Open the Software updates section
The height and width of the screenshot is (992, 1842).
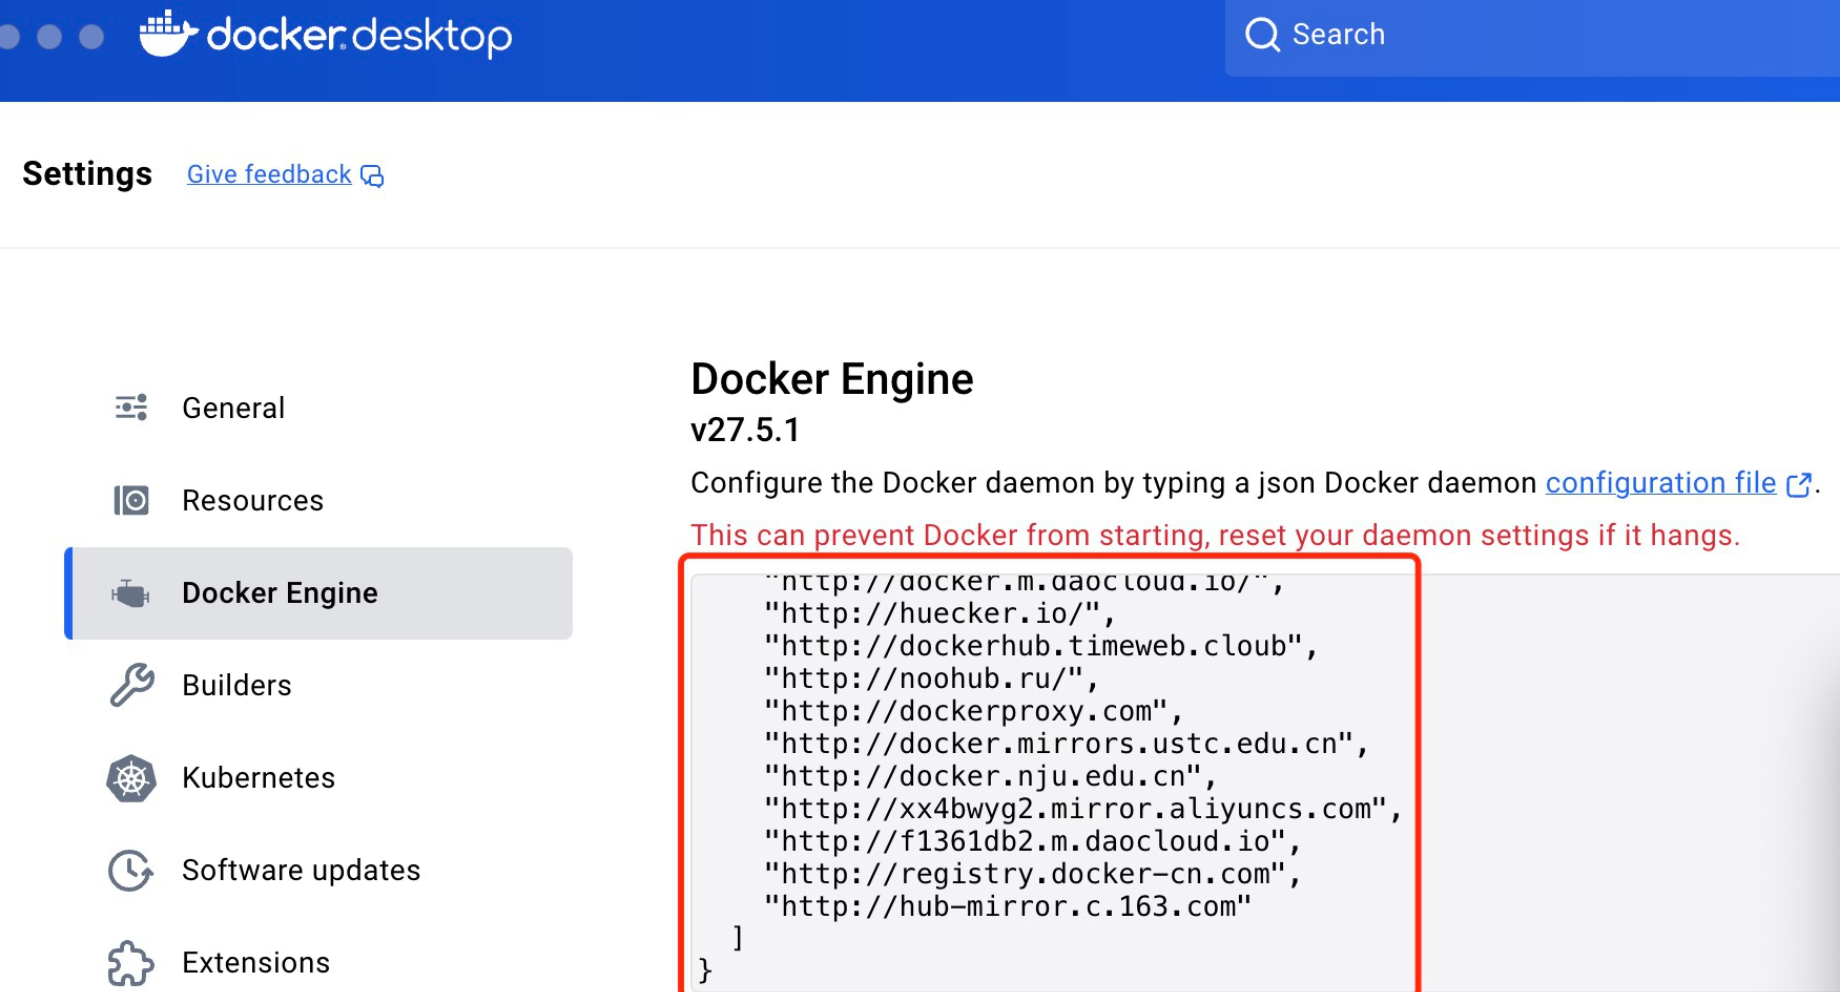pos(319,870)
